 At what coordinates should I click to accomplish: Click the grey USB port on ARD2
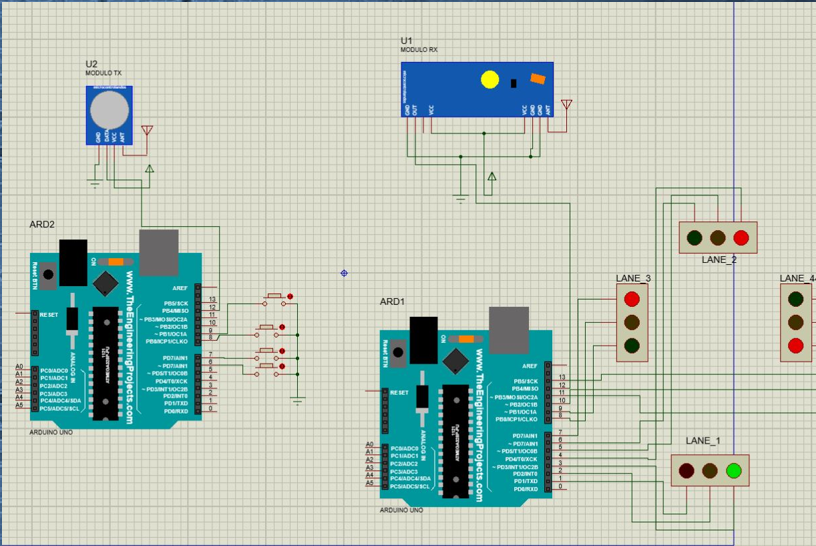pos(157,250)
